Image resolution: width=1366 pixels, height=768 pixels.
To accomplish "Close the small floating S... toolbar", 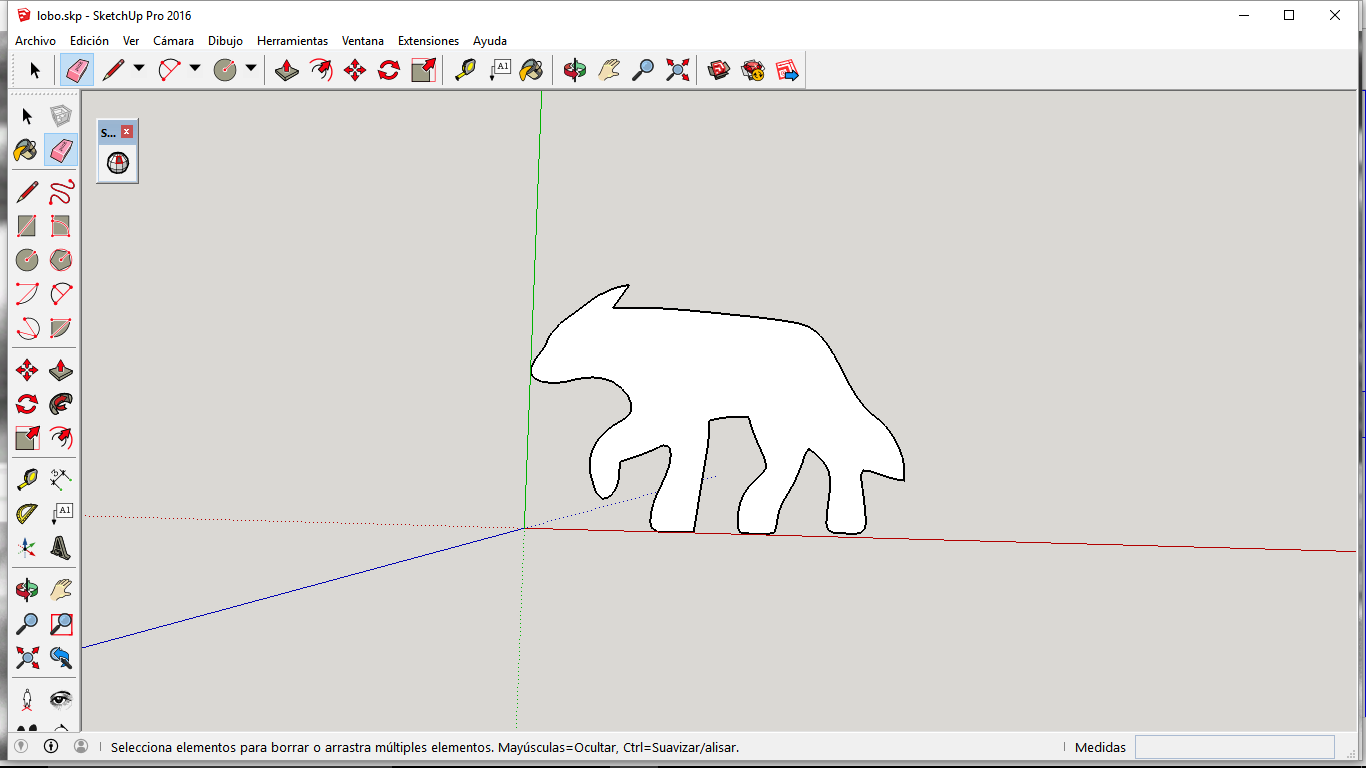I will [x=127, y=132].
